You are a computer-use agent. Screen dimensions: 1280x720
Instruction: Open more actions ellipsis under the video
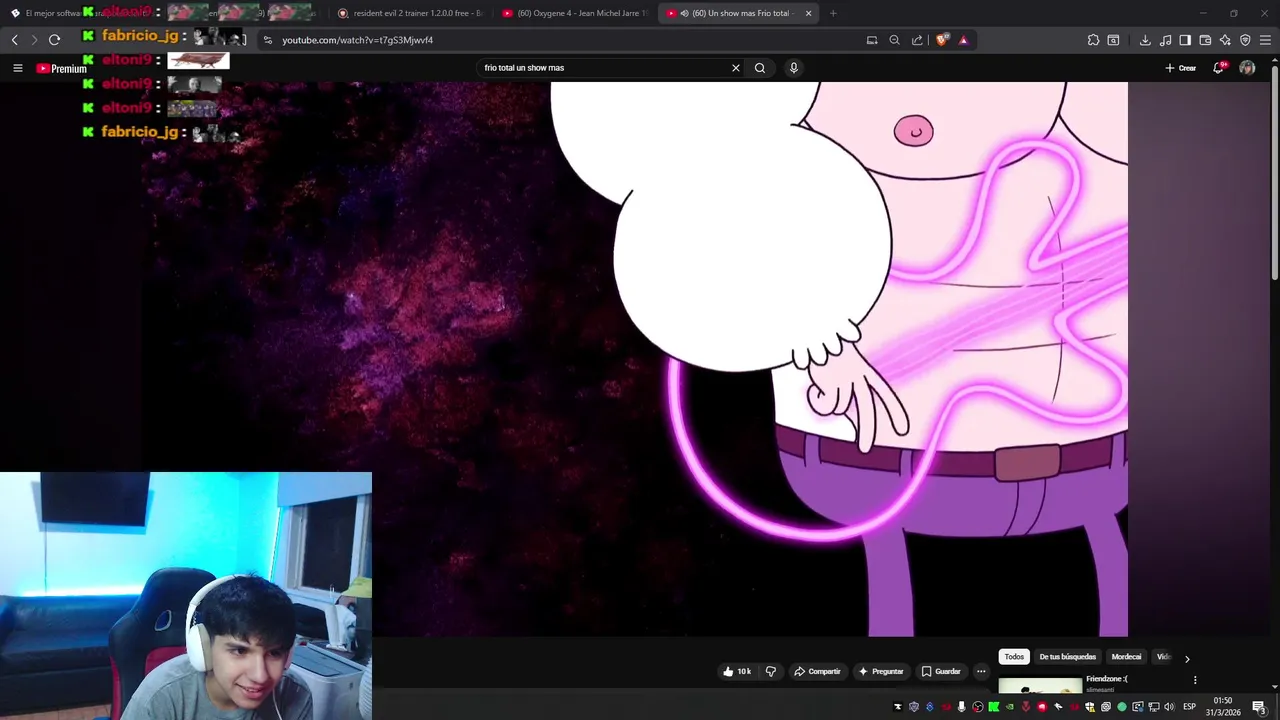[981, 671]
